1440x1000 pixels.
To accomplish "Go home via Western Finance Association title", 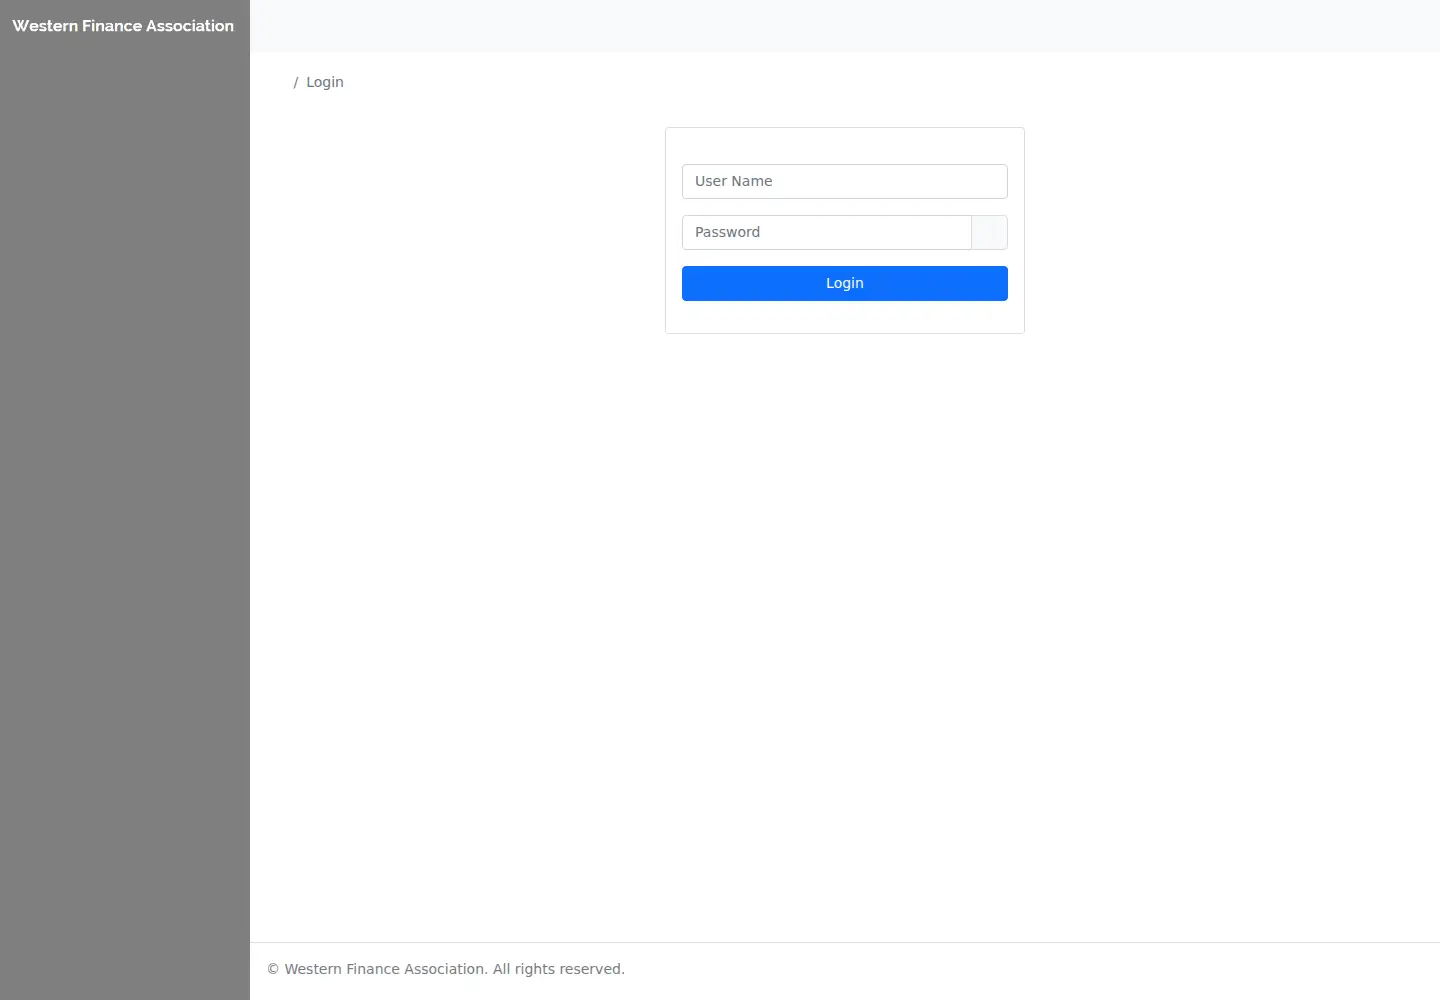I will point(123,26).
